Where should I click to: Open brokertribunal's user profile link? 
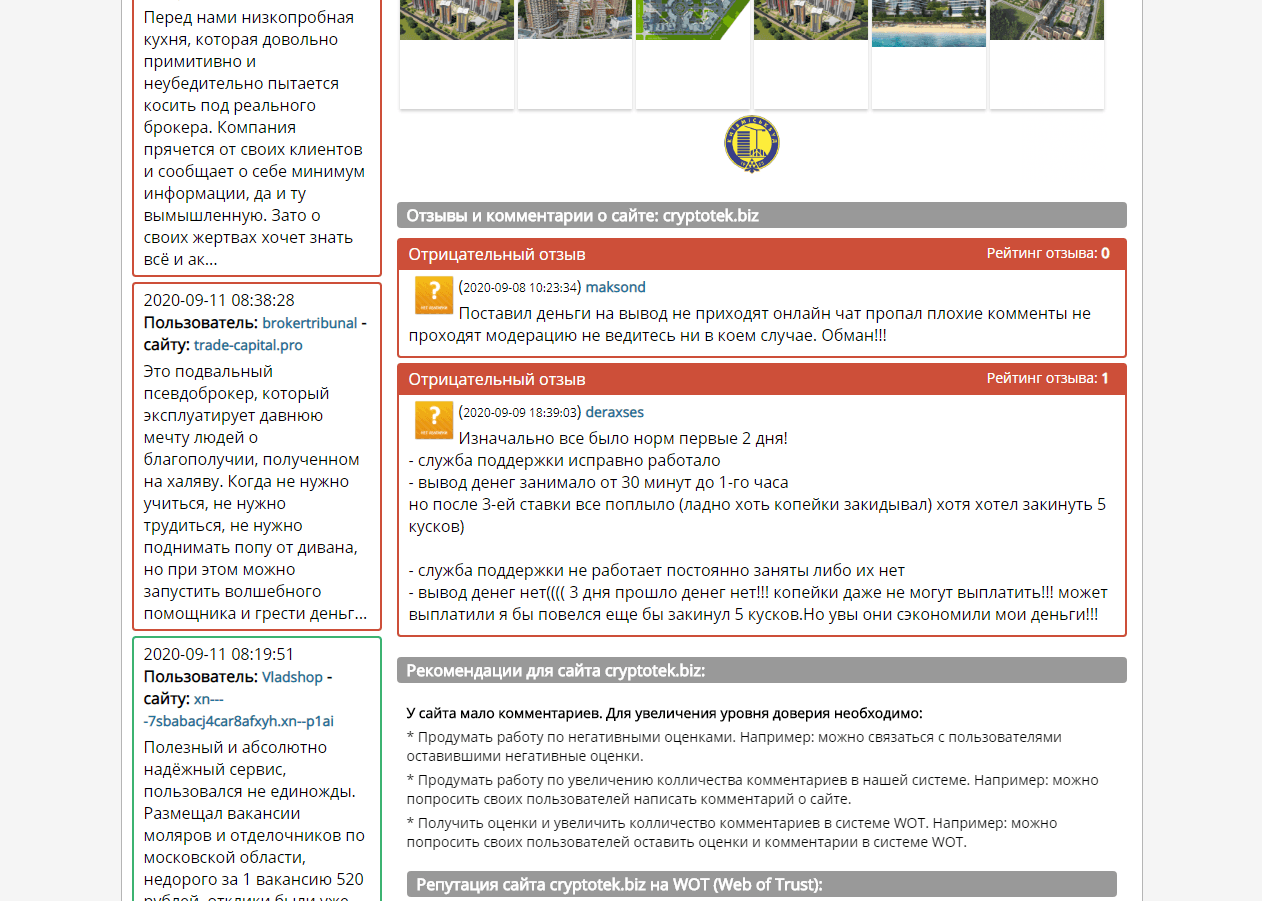309,323
